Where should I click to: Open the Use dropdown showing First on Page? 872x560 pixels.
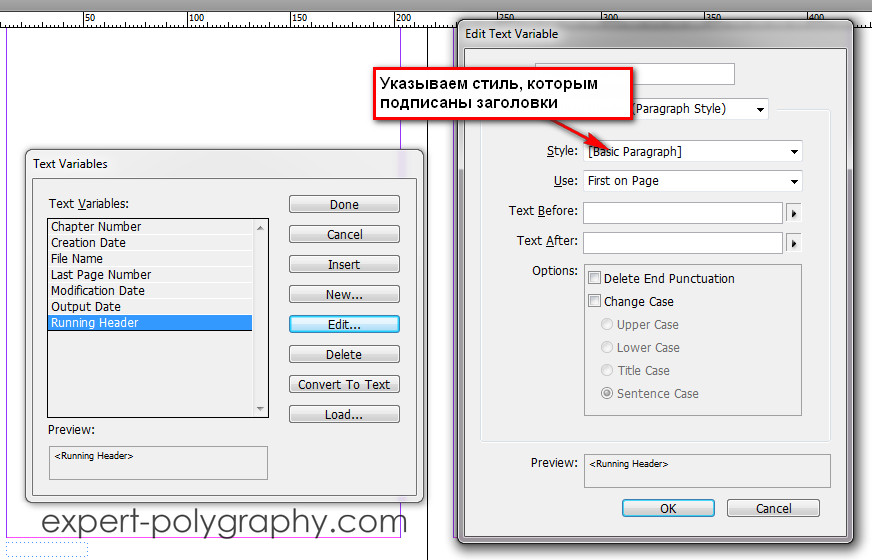[x=692, y=181]
